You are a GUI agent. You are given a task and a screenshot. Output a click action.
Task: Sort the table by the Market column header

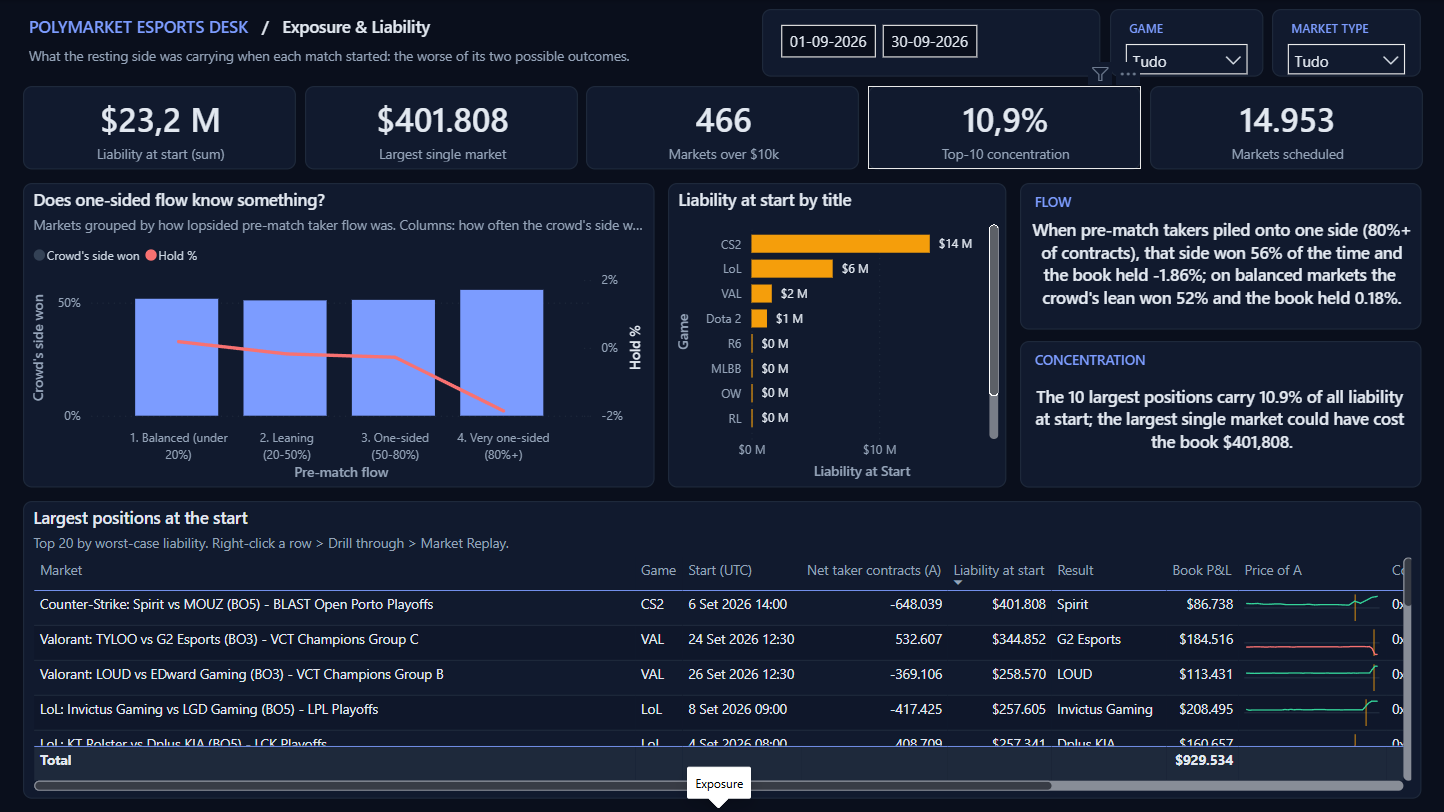(61, 570)
